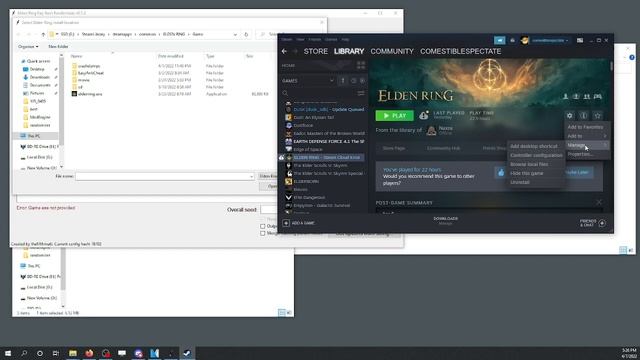640x360 pixels.
Task: Open Elden Ring Store Page link
Action: (x=394, y=148)
